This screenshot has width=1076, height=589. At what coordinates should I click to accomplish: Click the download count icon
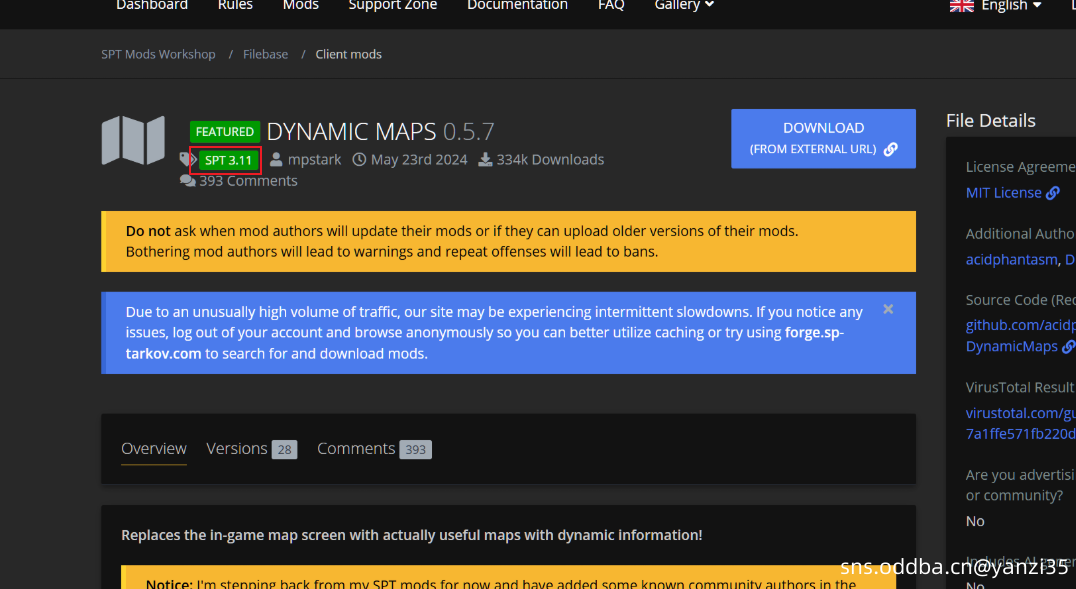(485, 160)
